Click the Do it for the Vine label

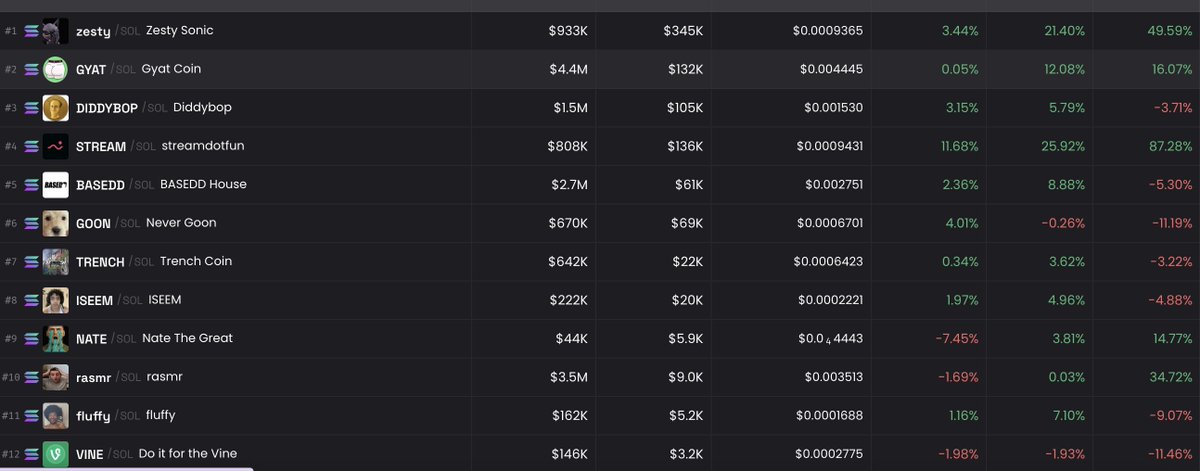tap(188, 454)
